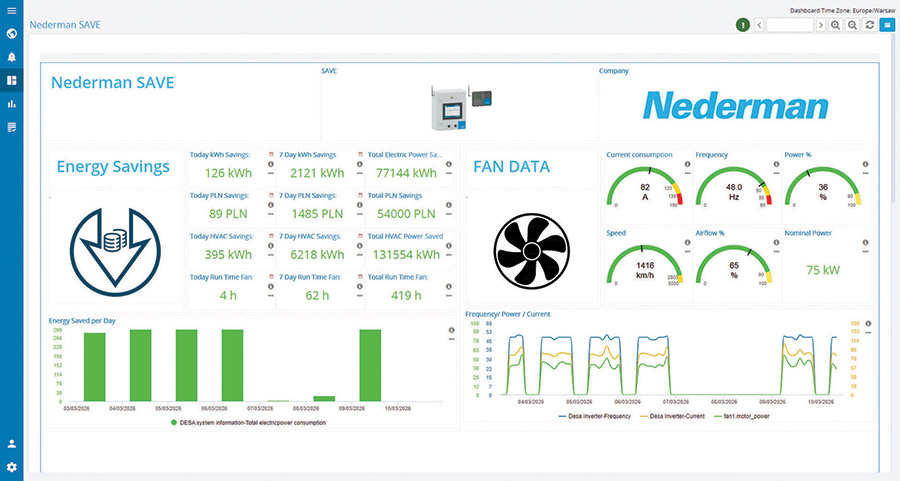
Task: Show info for Airflow % gauge
Action: [776, 242]
